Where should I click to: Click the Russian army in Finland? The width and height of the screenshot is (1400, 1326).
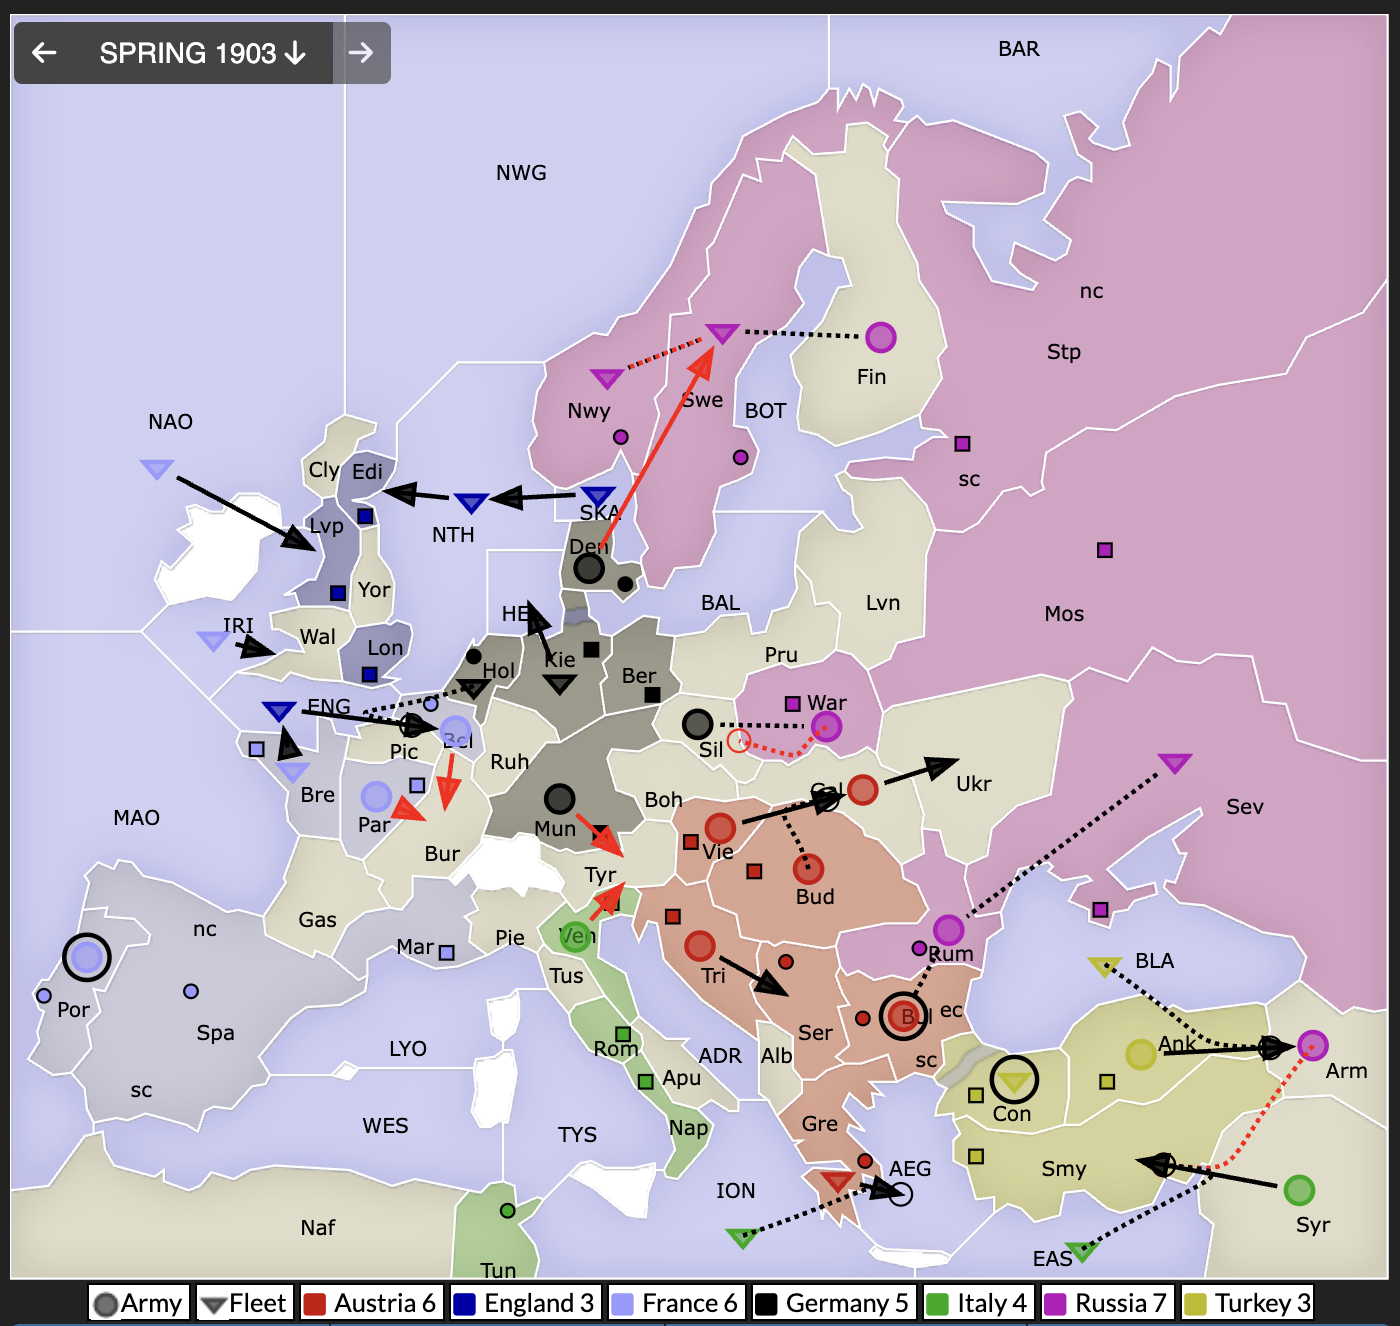880,337
